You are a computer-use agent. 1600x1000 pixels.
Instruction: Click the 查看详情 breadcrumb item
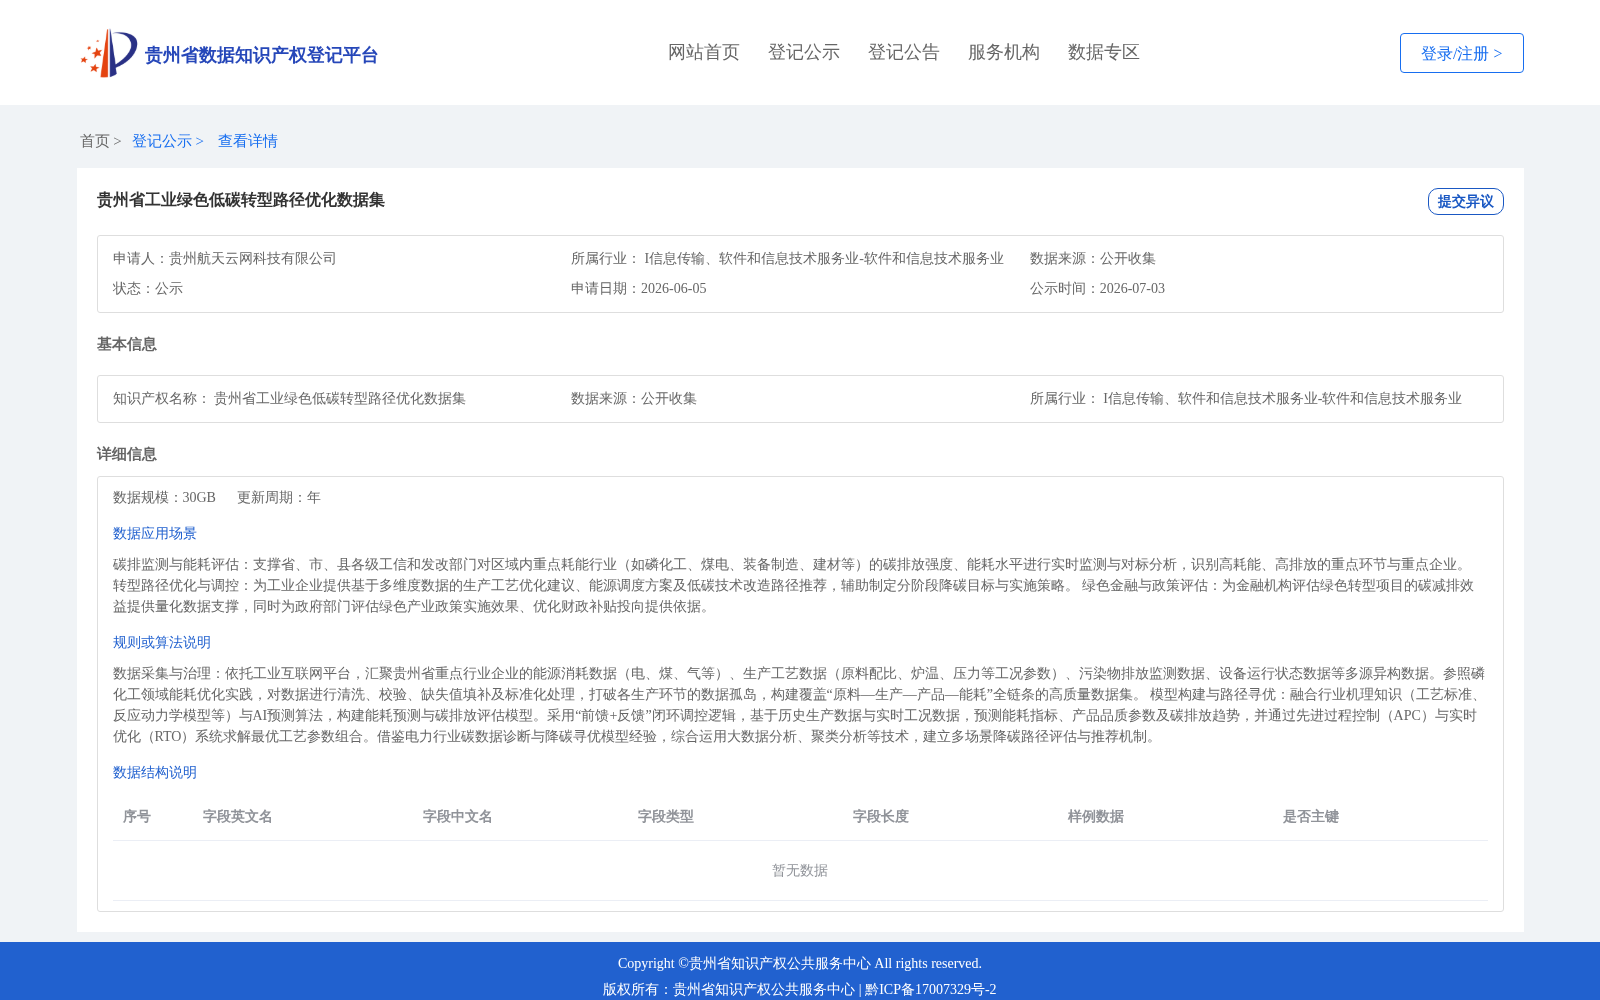coord(248,141)
